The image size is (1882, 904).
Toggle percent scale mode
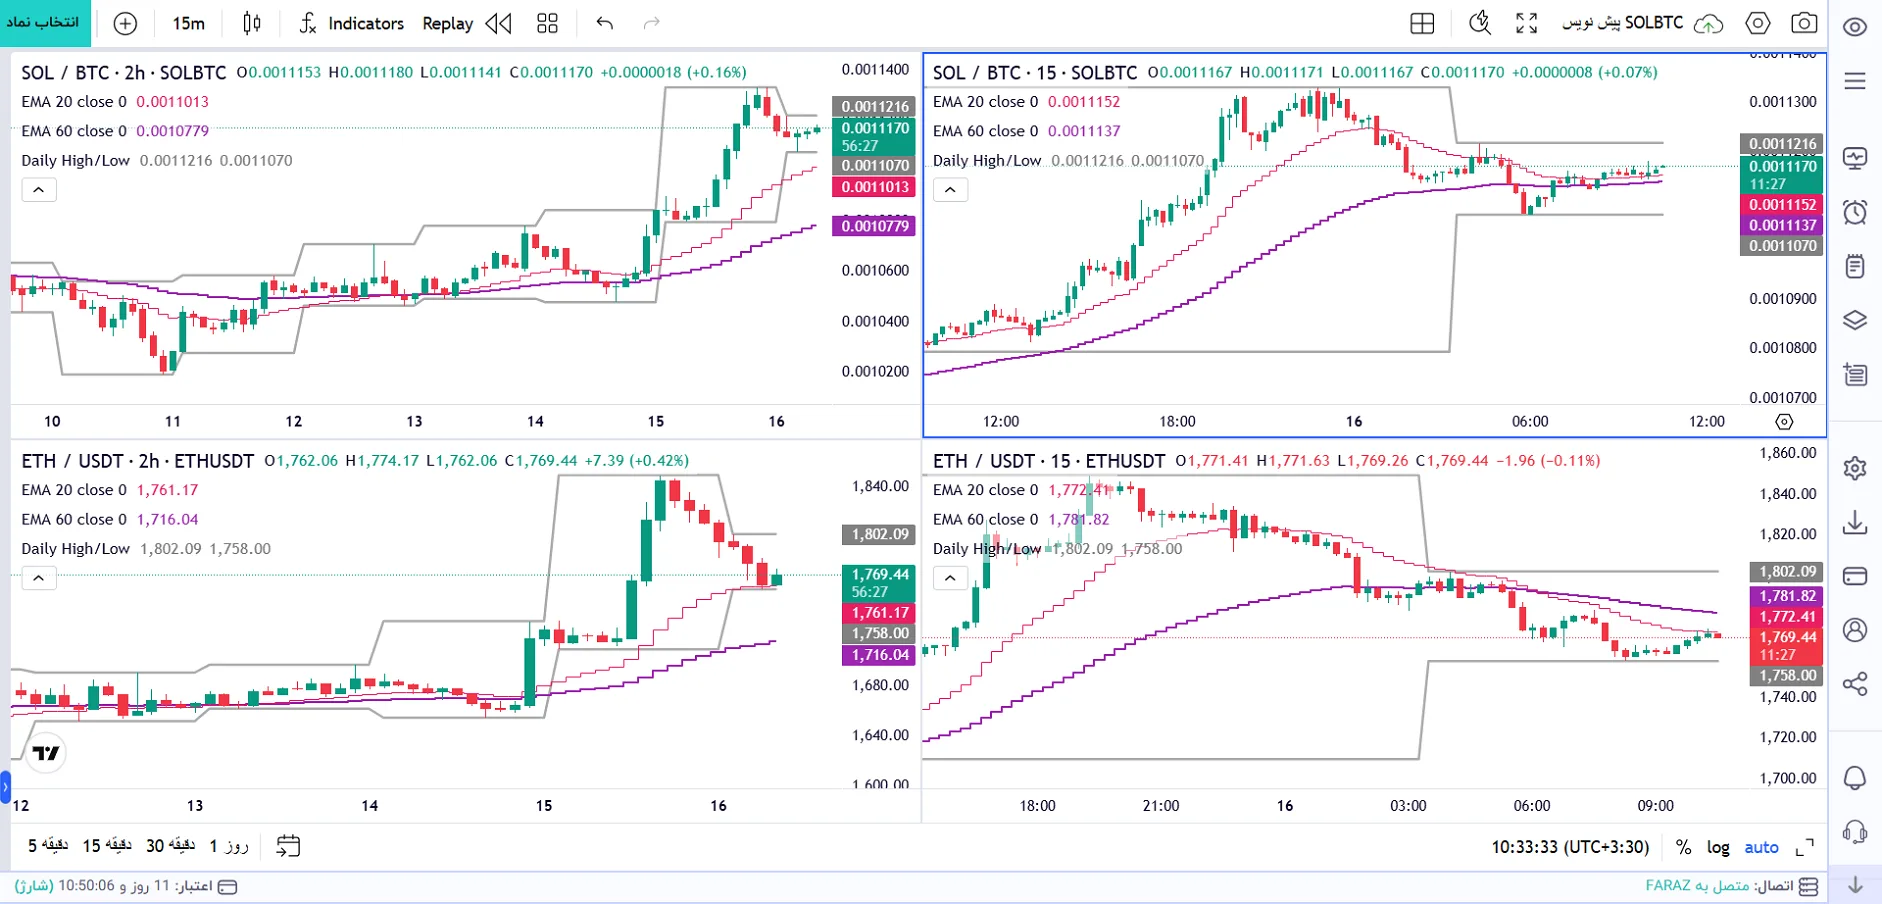[1684, 847]
